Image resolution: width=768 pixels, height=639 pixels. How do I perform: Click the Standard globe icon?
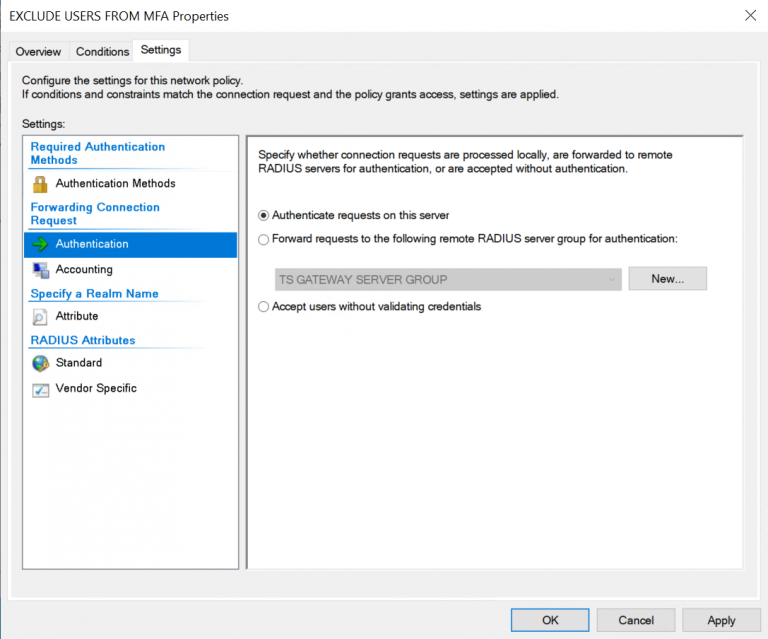click(41, 363)
